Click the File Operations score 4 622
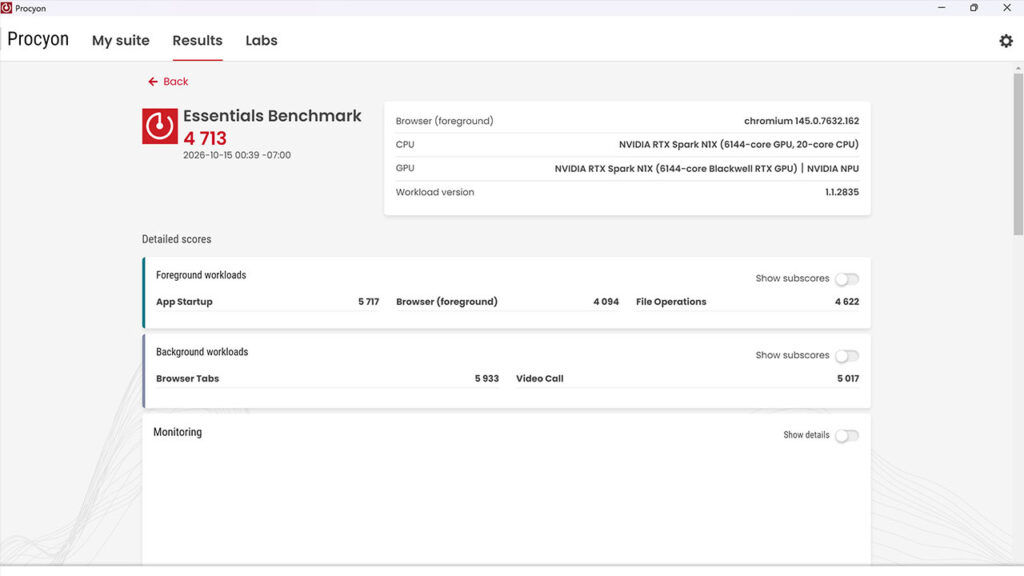This screenshot has width=1024, height=576. point(847,302)
